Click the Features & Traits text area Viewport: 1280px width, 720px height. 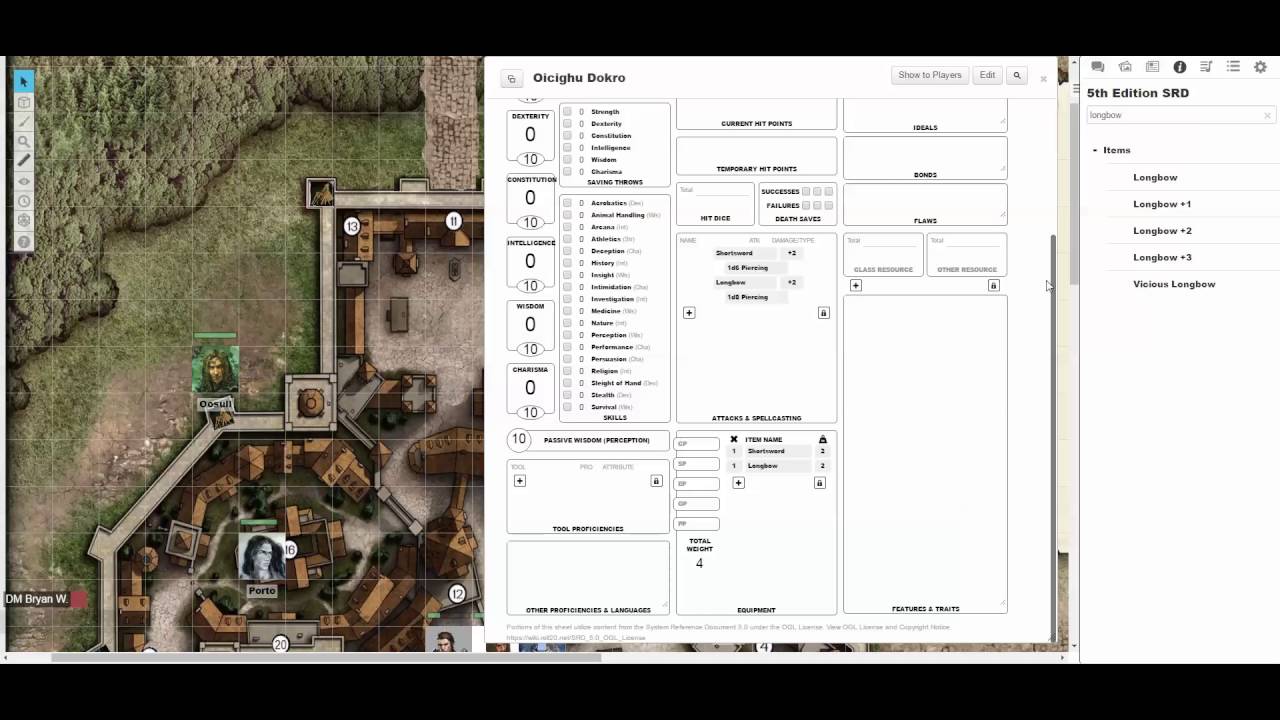[925, 449]
